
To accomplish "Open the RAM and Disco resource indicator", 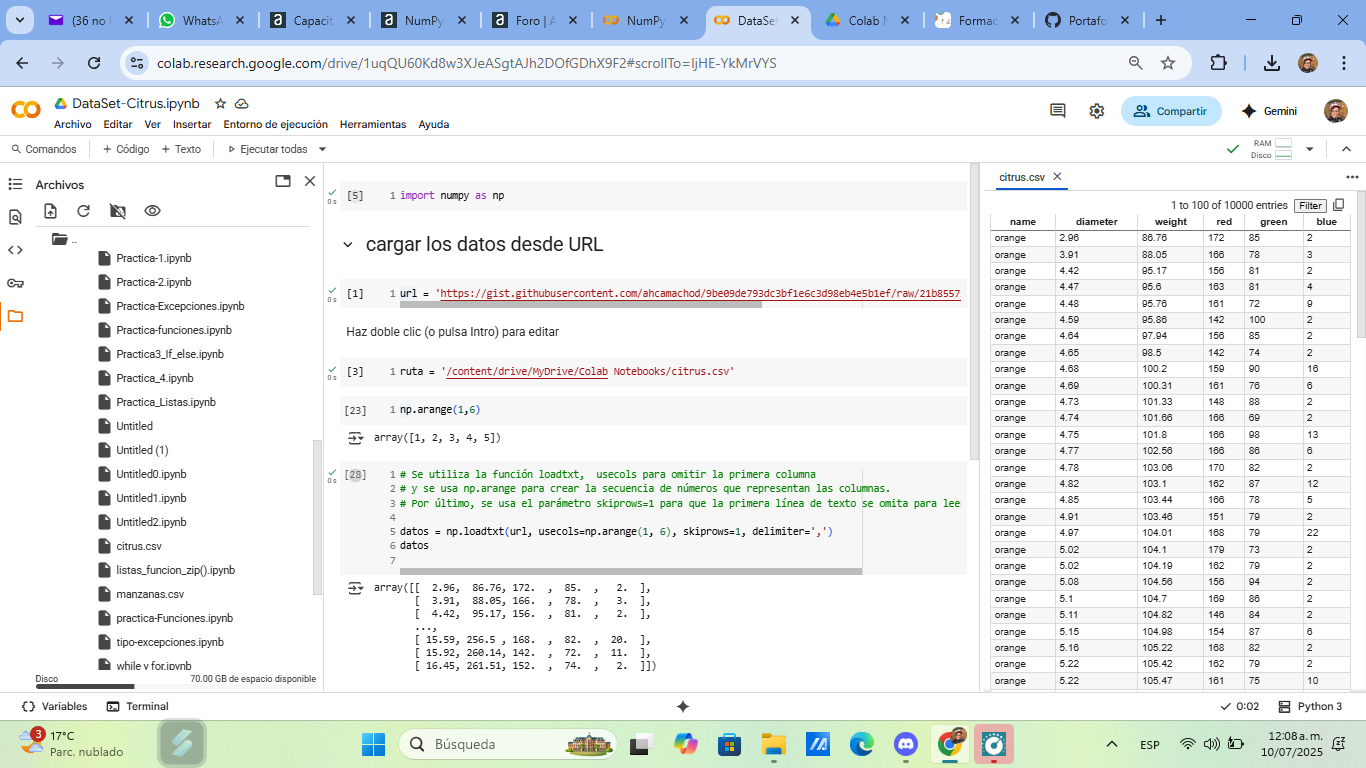I will click(x=1272, y=149).
